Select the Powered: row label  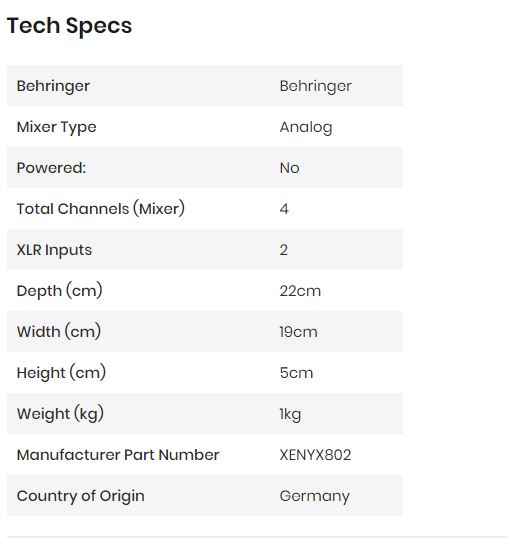click(x=51, y=168)
